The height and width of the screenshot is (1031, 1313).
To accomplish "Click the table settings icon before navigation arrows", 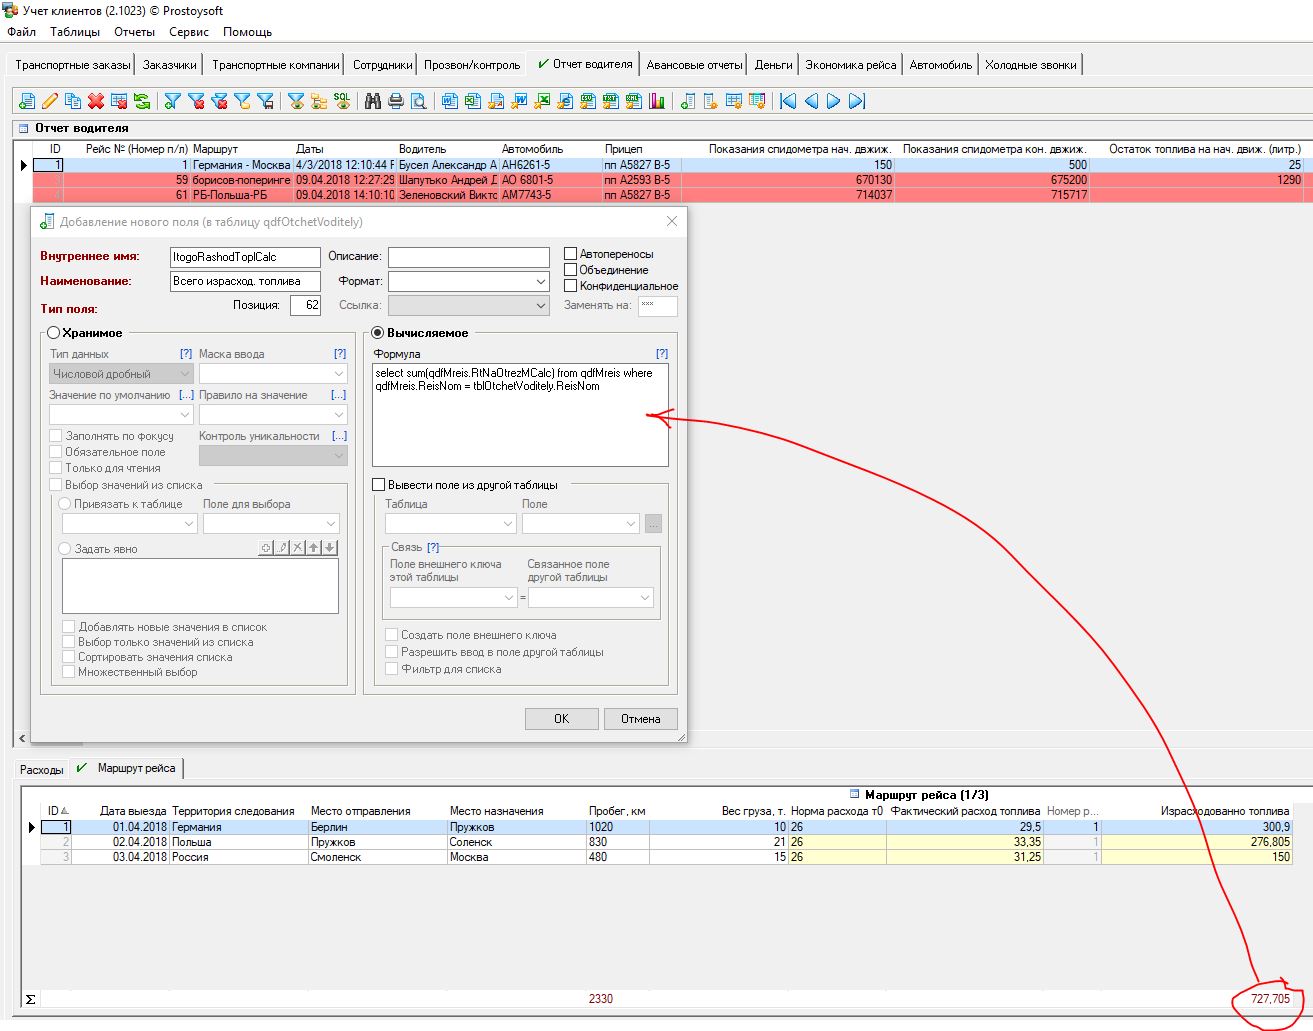I will pyautogui.click(x=757, y=101).
